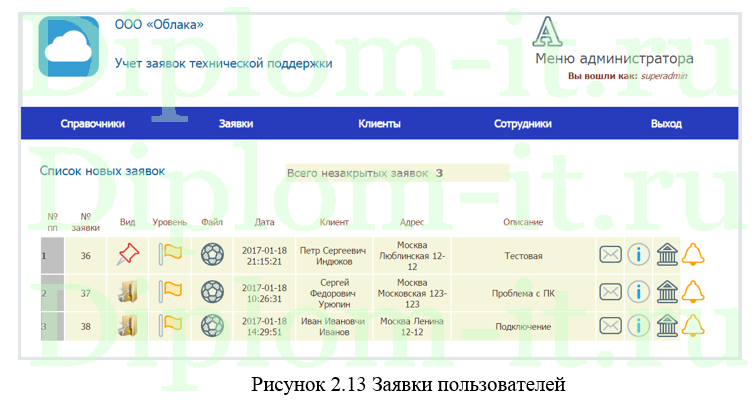Image resolution: width=756 pixels, height=400 pixels.
Task: Click client Петр Сергеевич Индюков
Action: coord(333,256)
